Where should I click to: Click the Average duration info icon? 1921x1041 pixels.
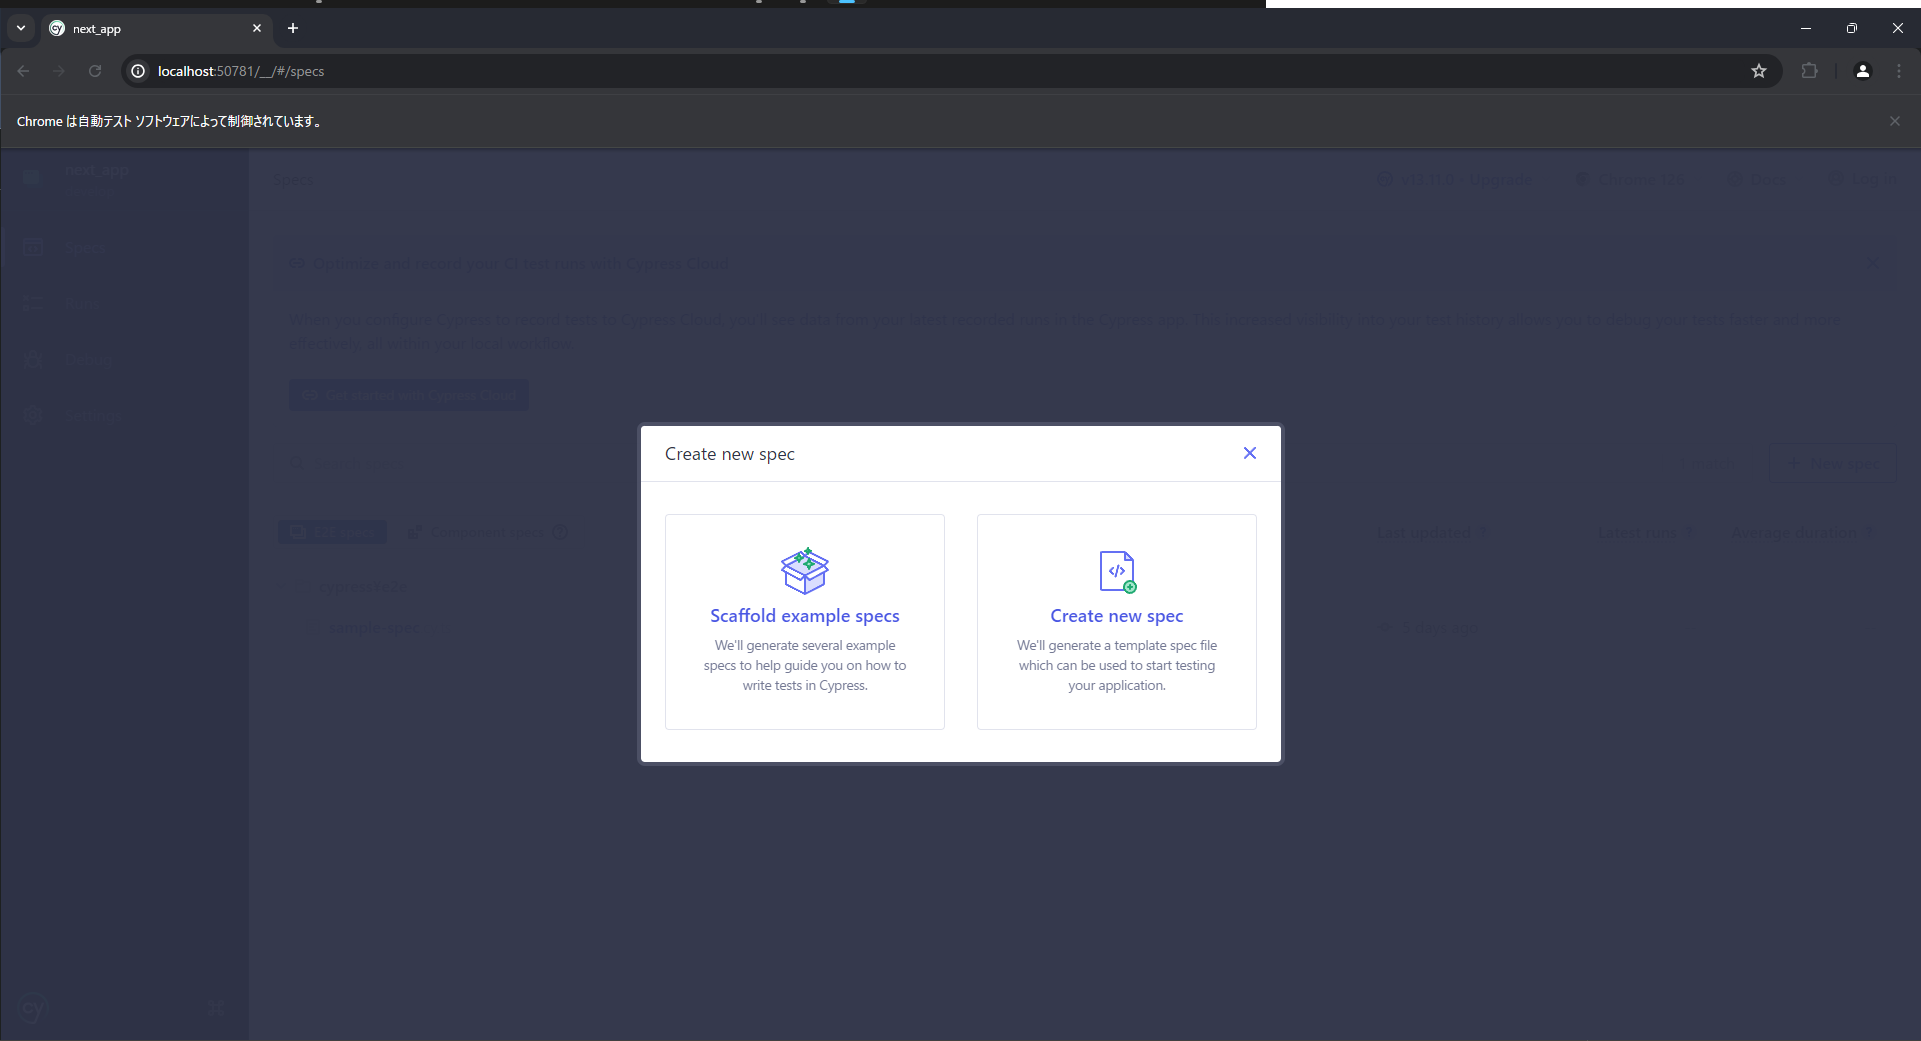click(1869, 533)
